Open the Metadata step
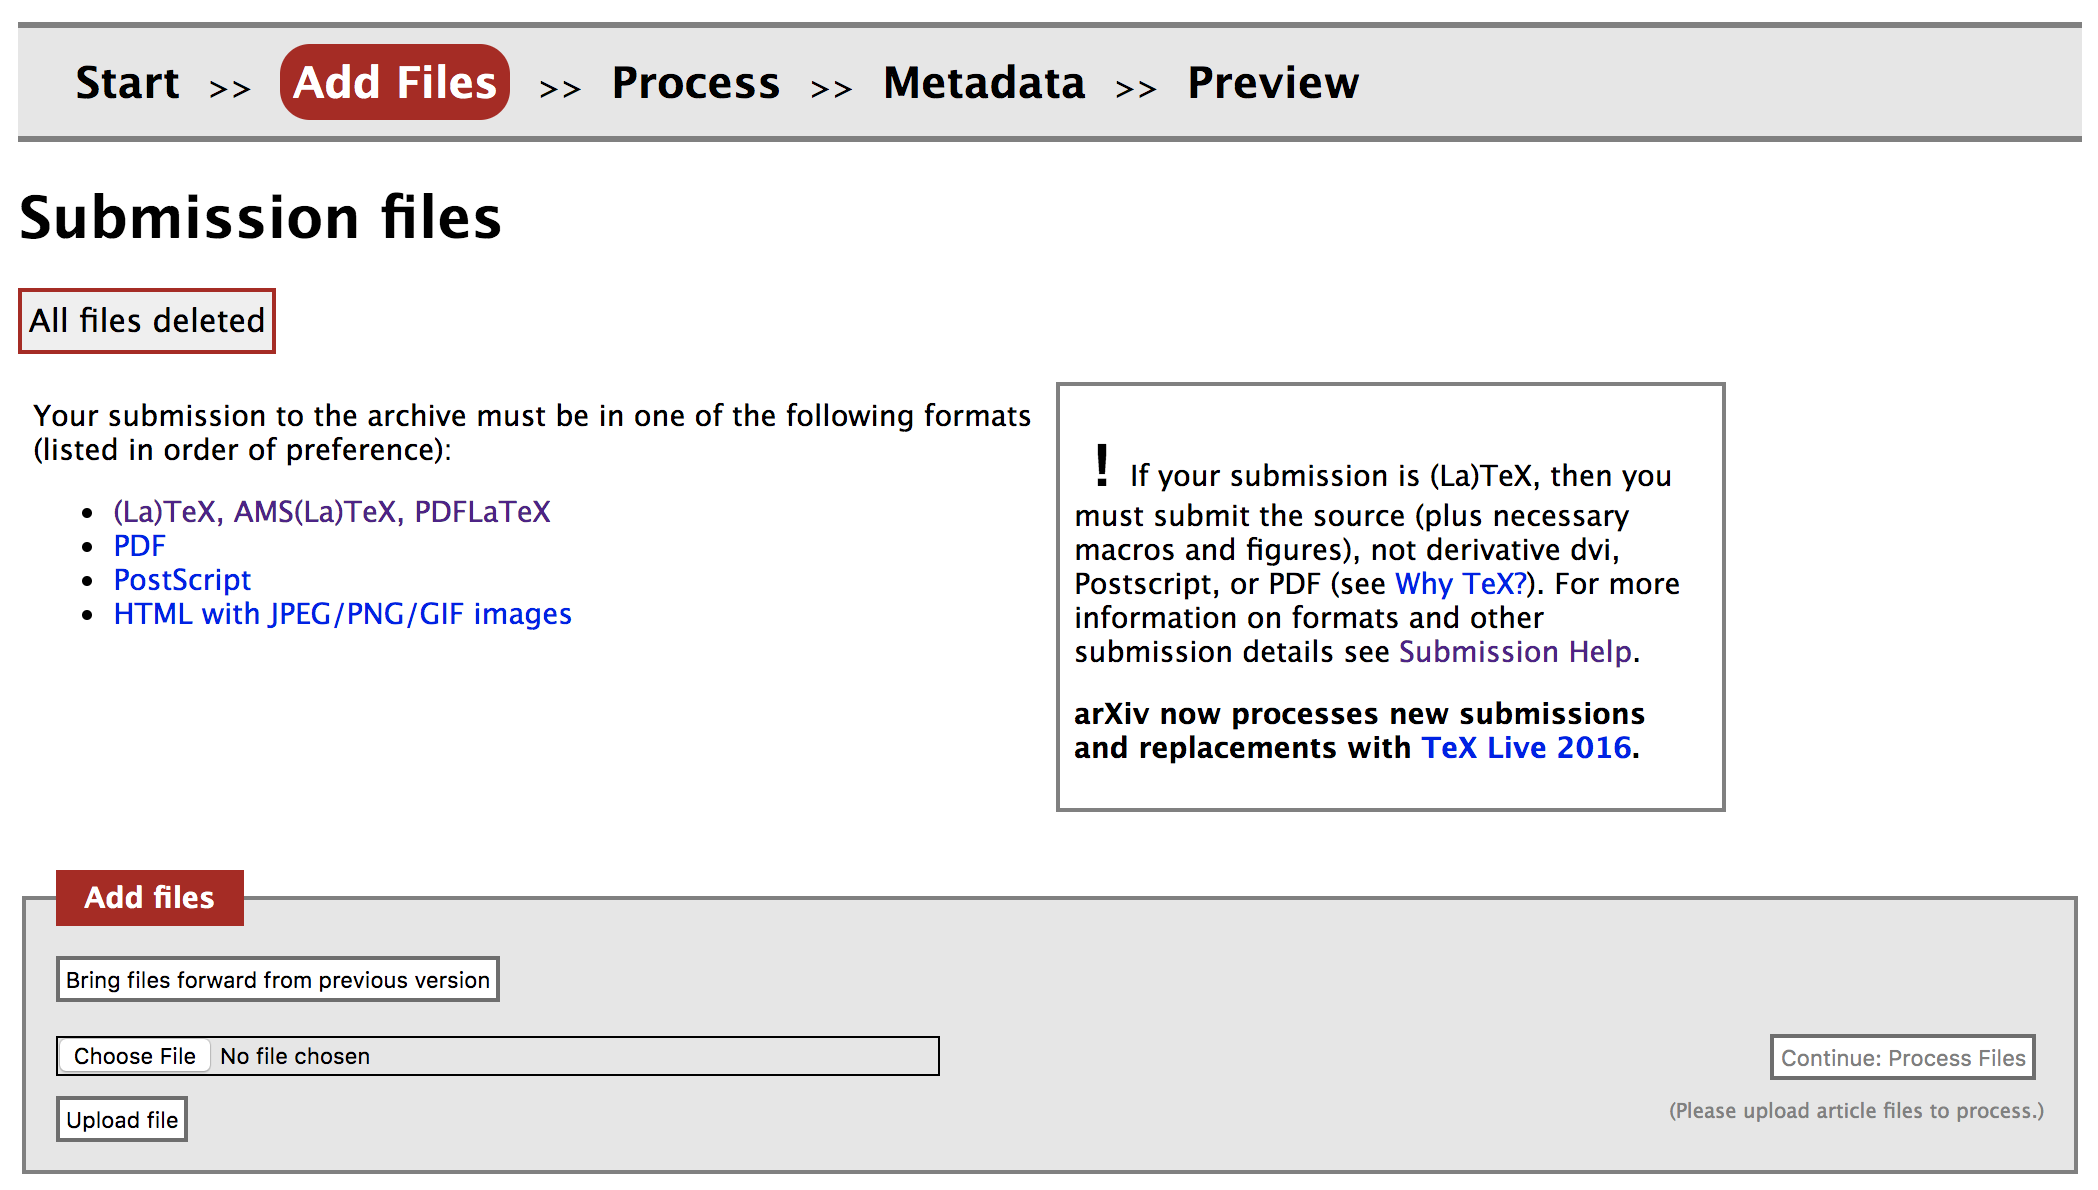 (982, 83)
